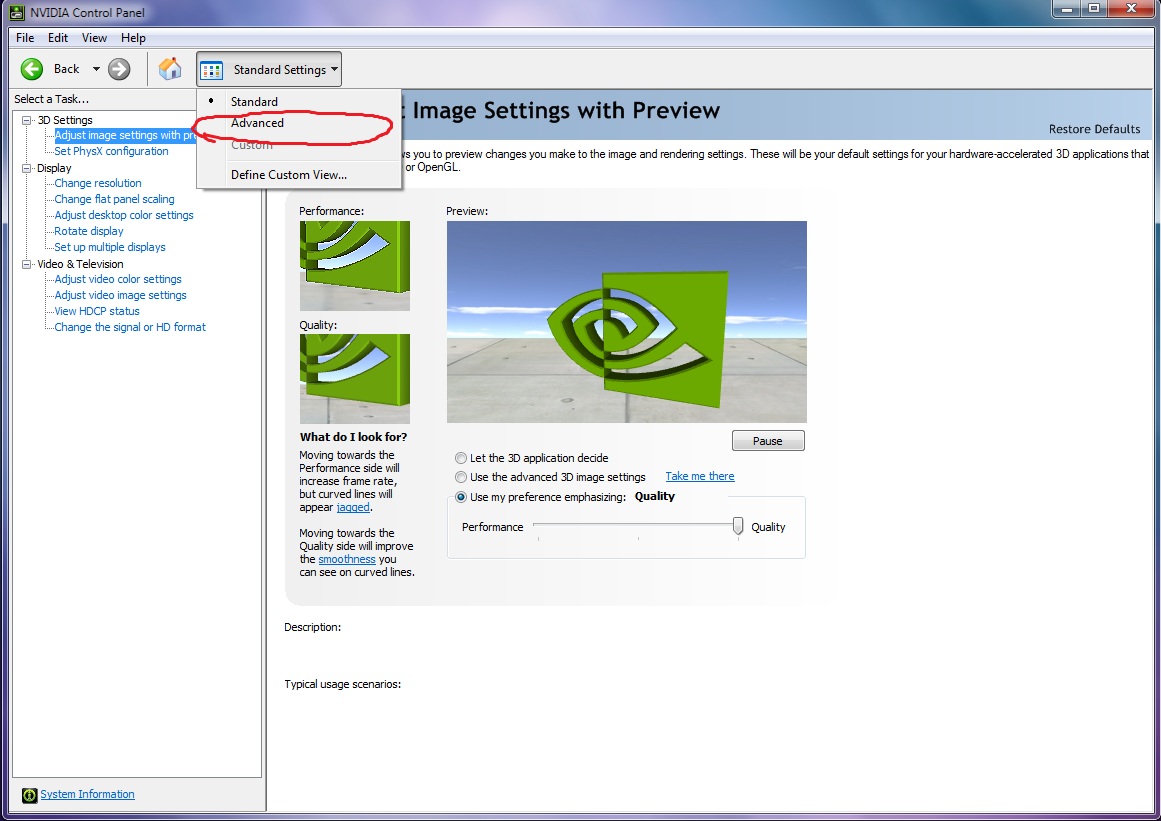The height and width of the screenshot is (821, 1161).
Task: Open the Help menu
Action: [133, 38]
